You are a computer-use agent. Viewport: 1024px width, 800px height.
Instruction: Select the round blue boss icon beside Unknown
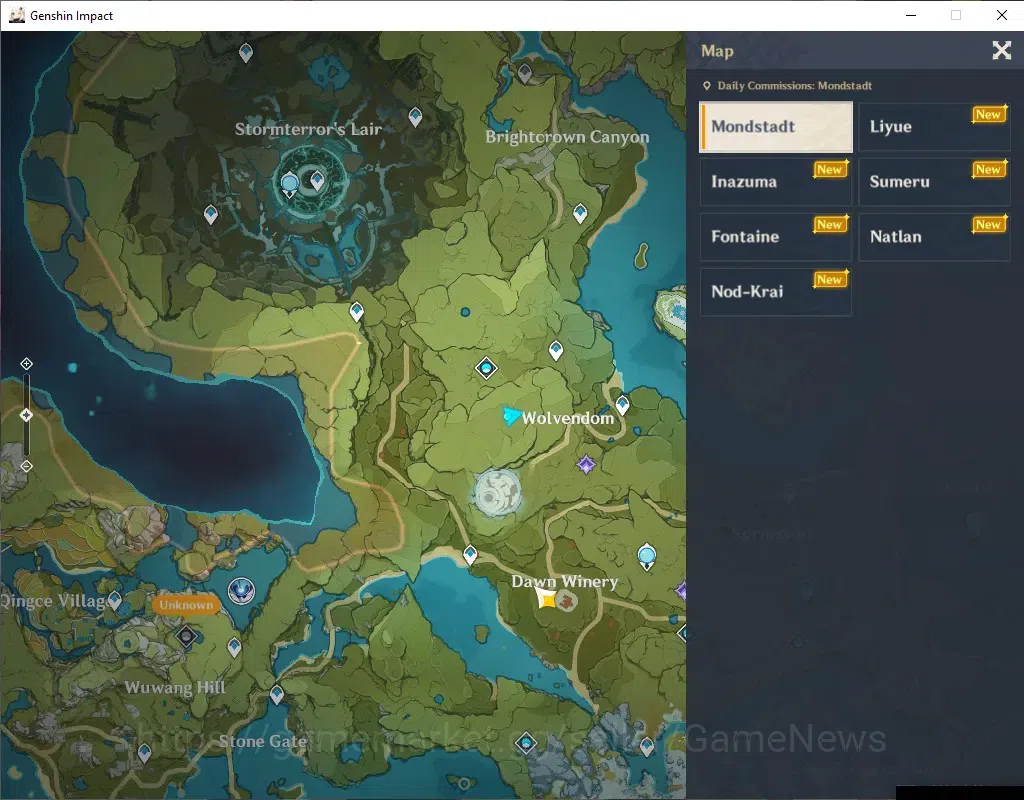click(242, 591)
